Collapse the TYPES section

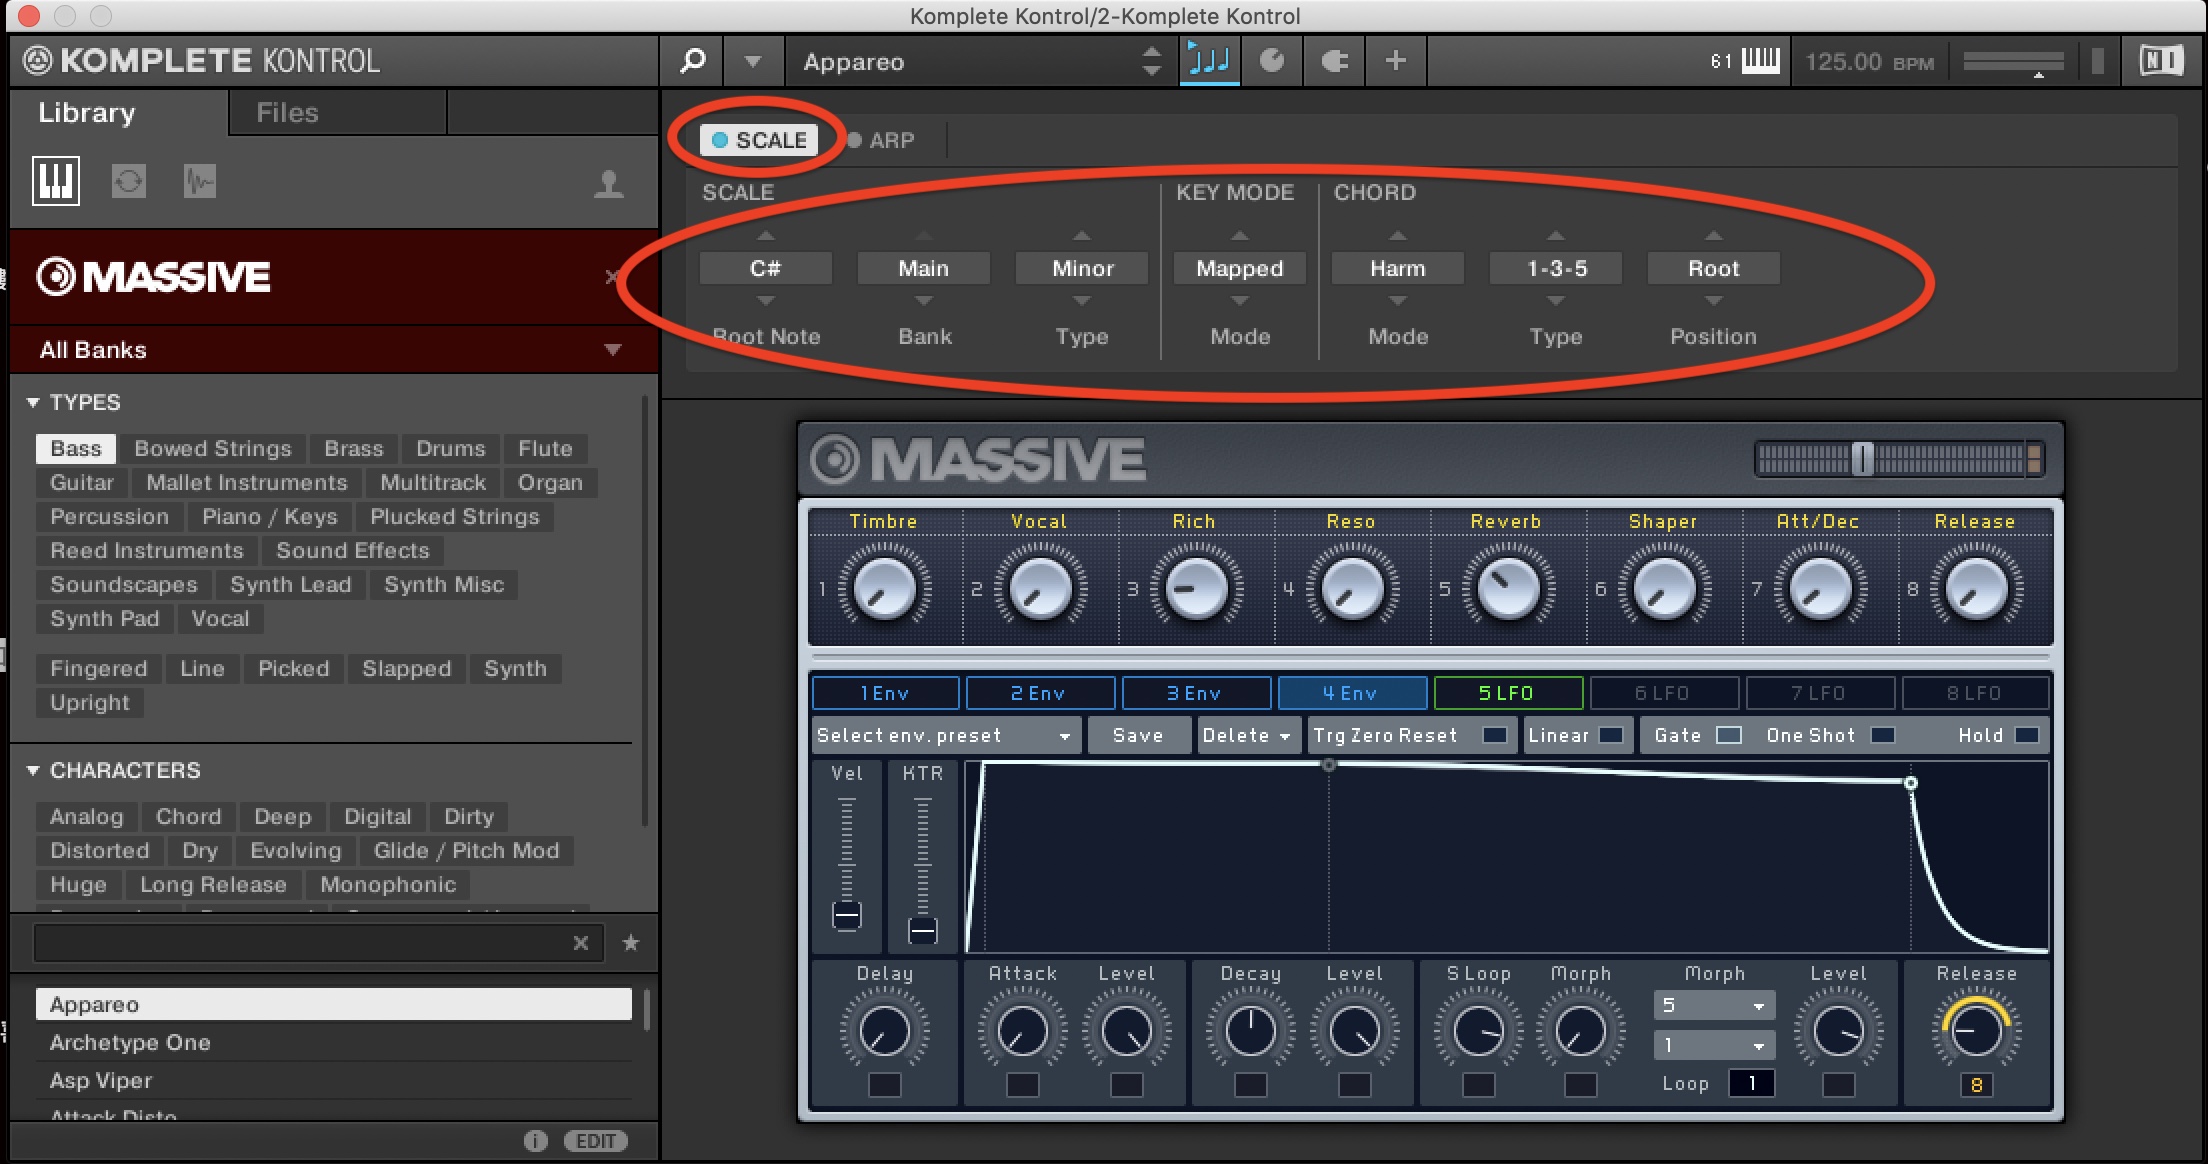tap(33, 402)
